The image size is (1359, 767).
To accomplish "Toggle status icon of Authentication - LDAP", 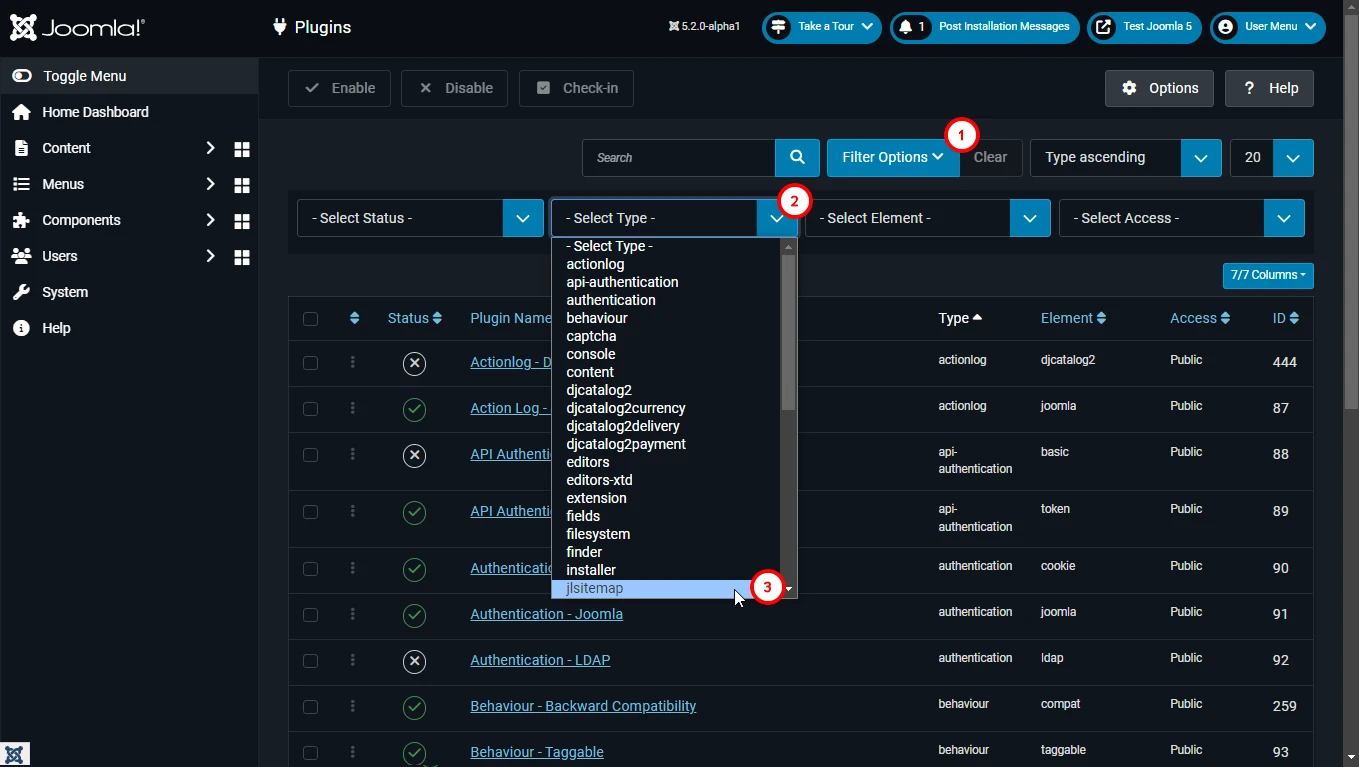I will (414, 661).
